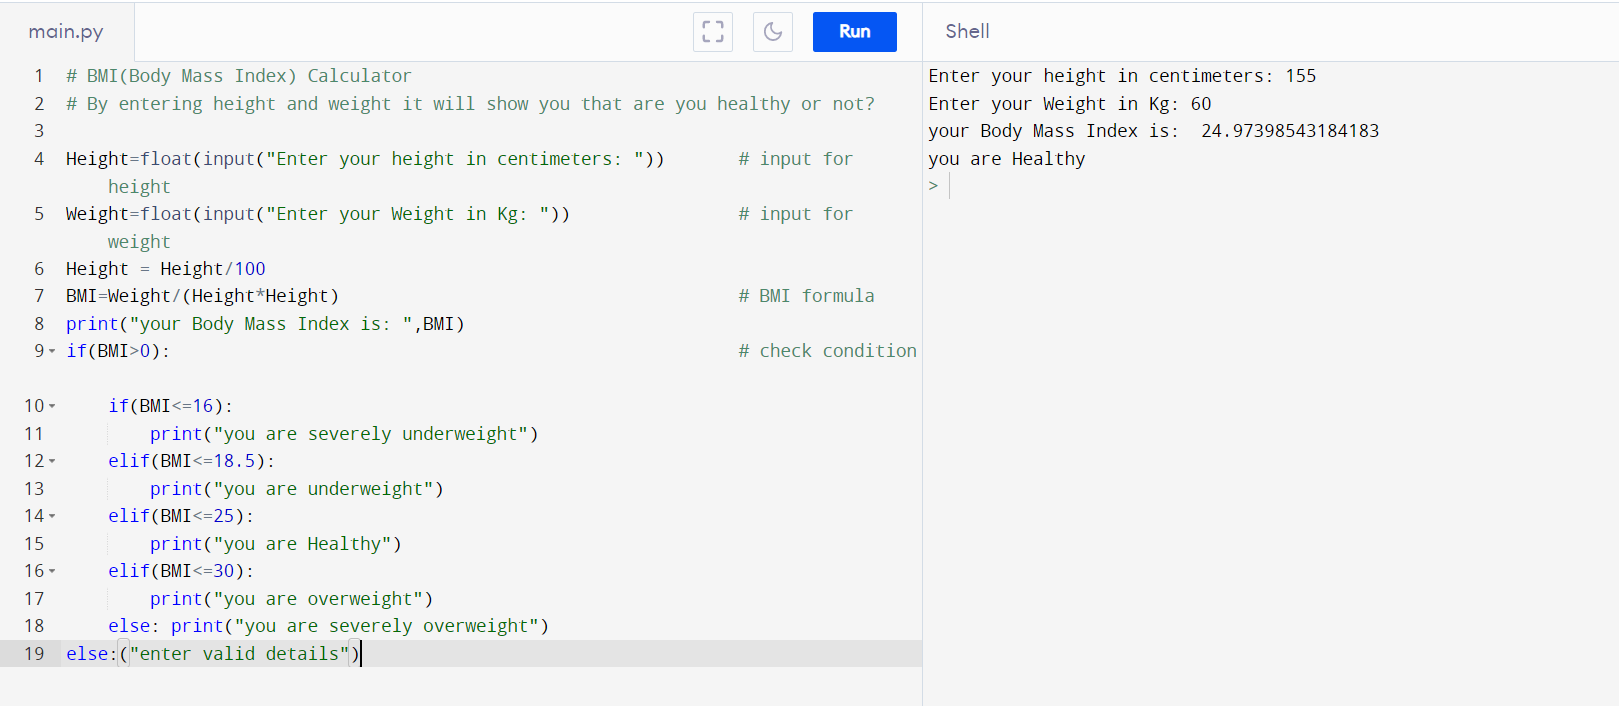The height and width of the screenshot is (706, 1619).
Task: Click the Height=float input line 4
Action: [365, 159]
